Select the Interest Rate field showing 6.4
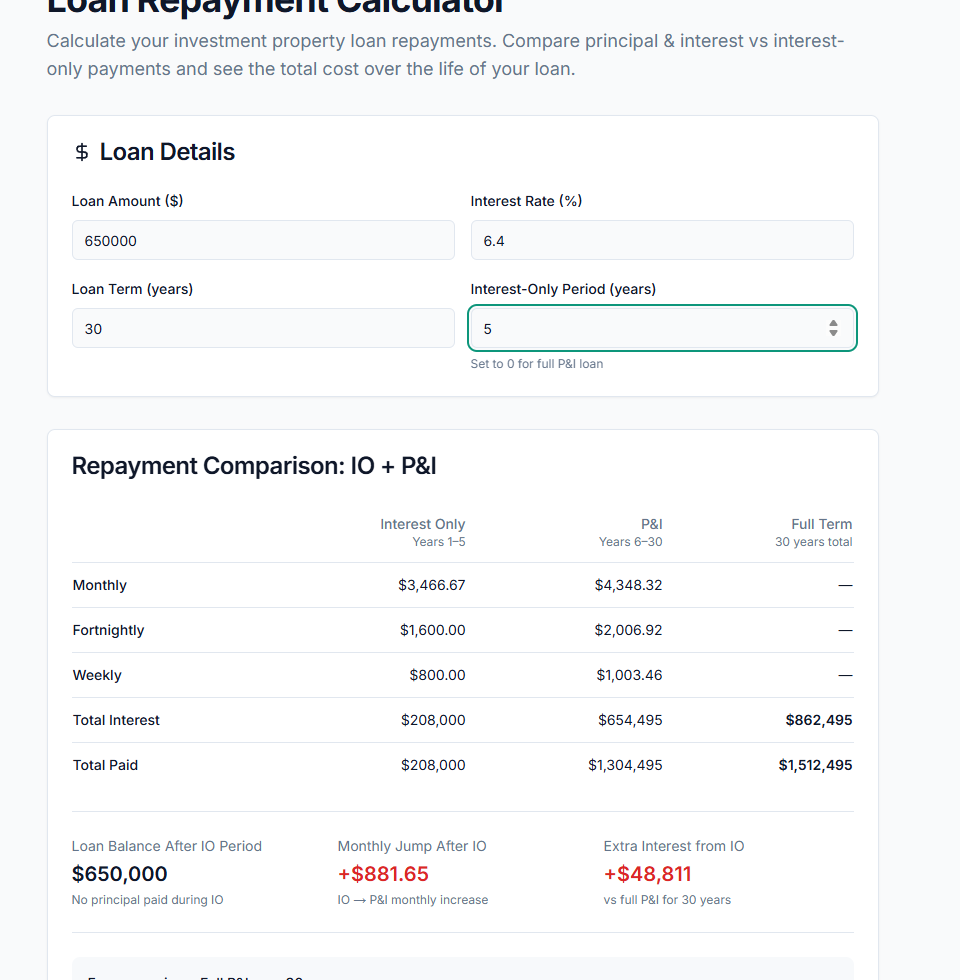This screenshot has height=980, width=960. [x=662, y=240]
